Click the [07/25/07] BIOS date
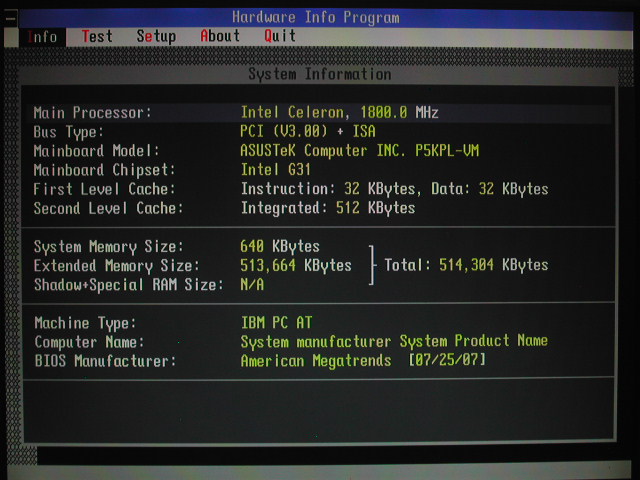 click(448, 360)
